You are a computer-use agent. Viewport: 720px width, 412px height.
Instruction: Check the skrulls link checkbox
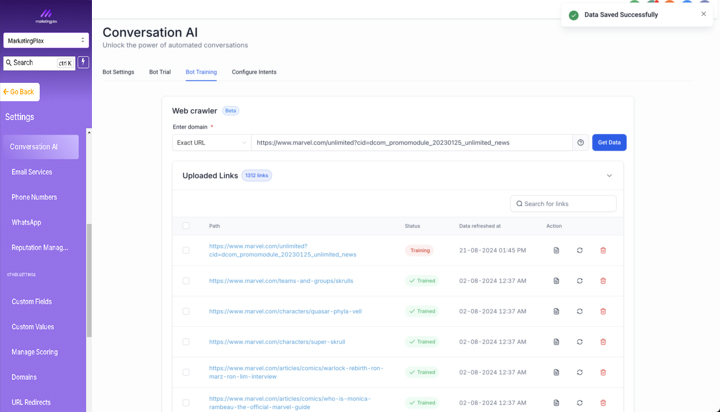click(x=186, y=281)
